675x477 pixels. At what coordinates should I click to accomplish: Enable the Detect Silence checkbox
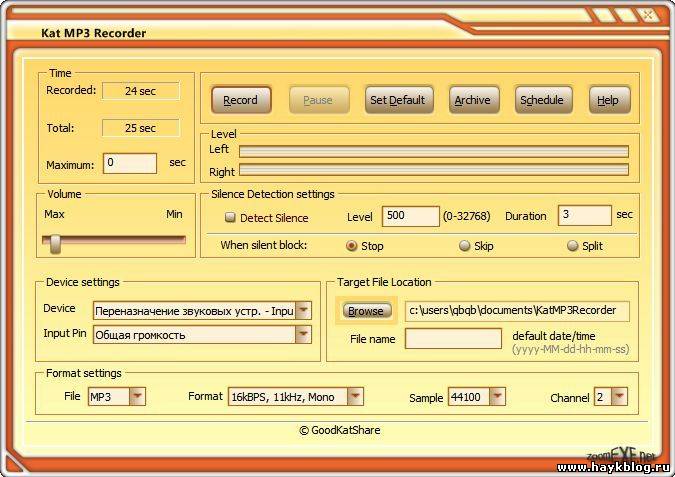pos(230,217)
